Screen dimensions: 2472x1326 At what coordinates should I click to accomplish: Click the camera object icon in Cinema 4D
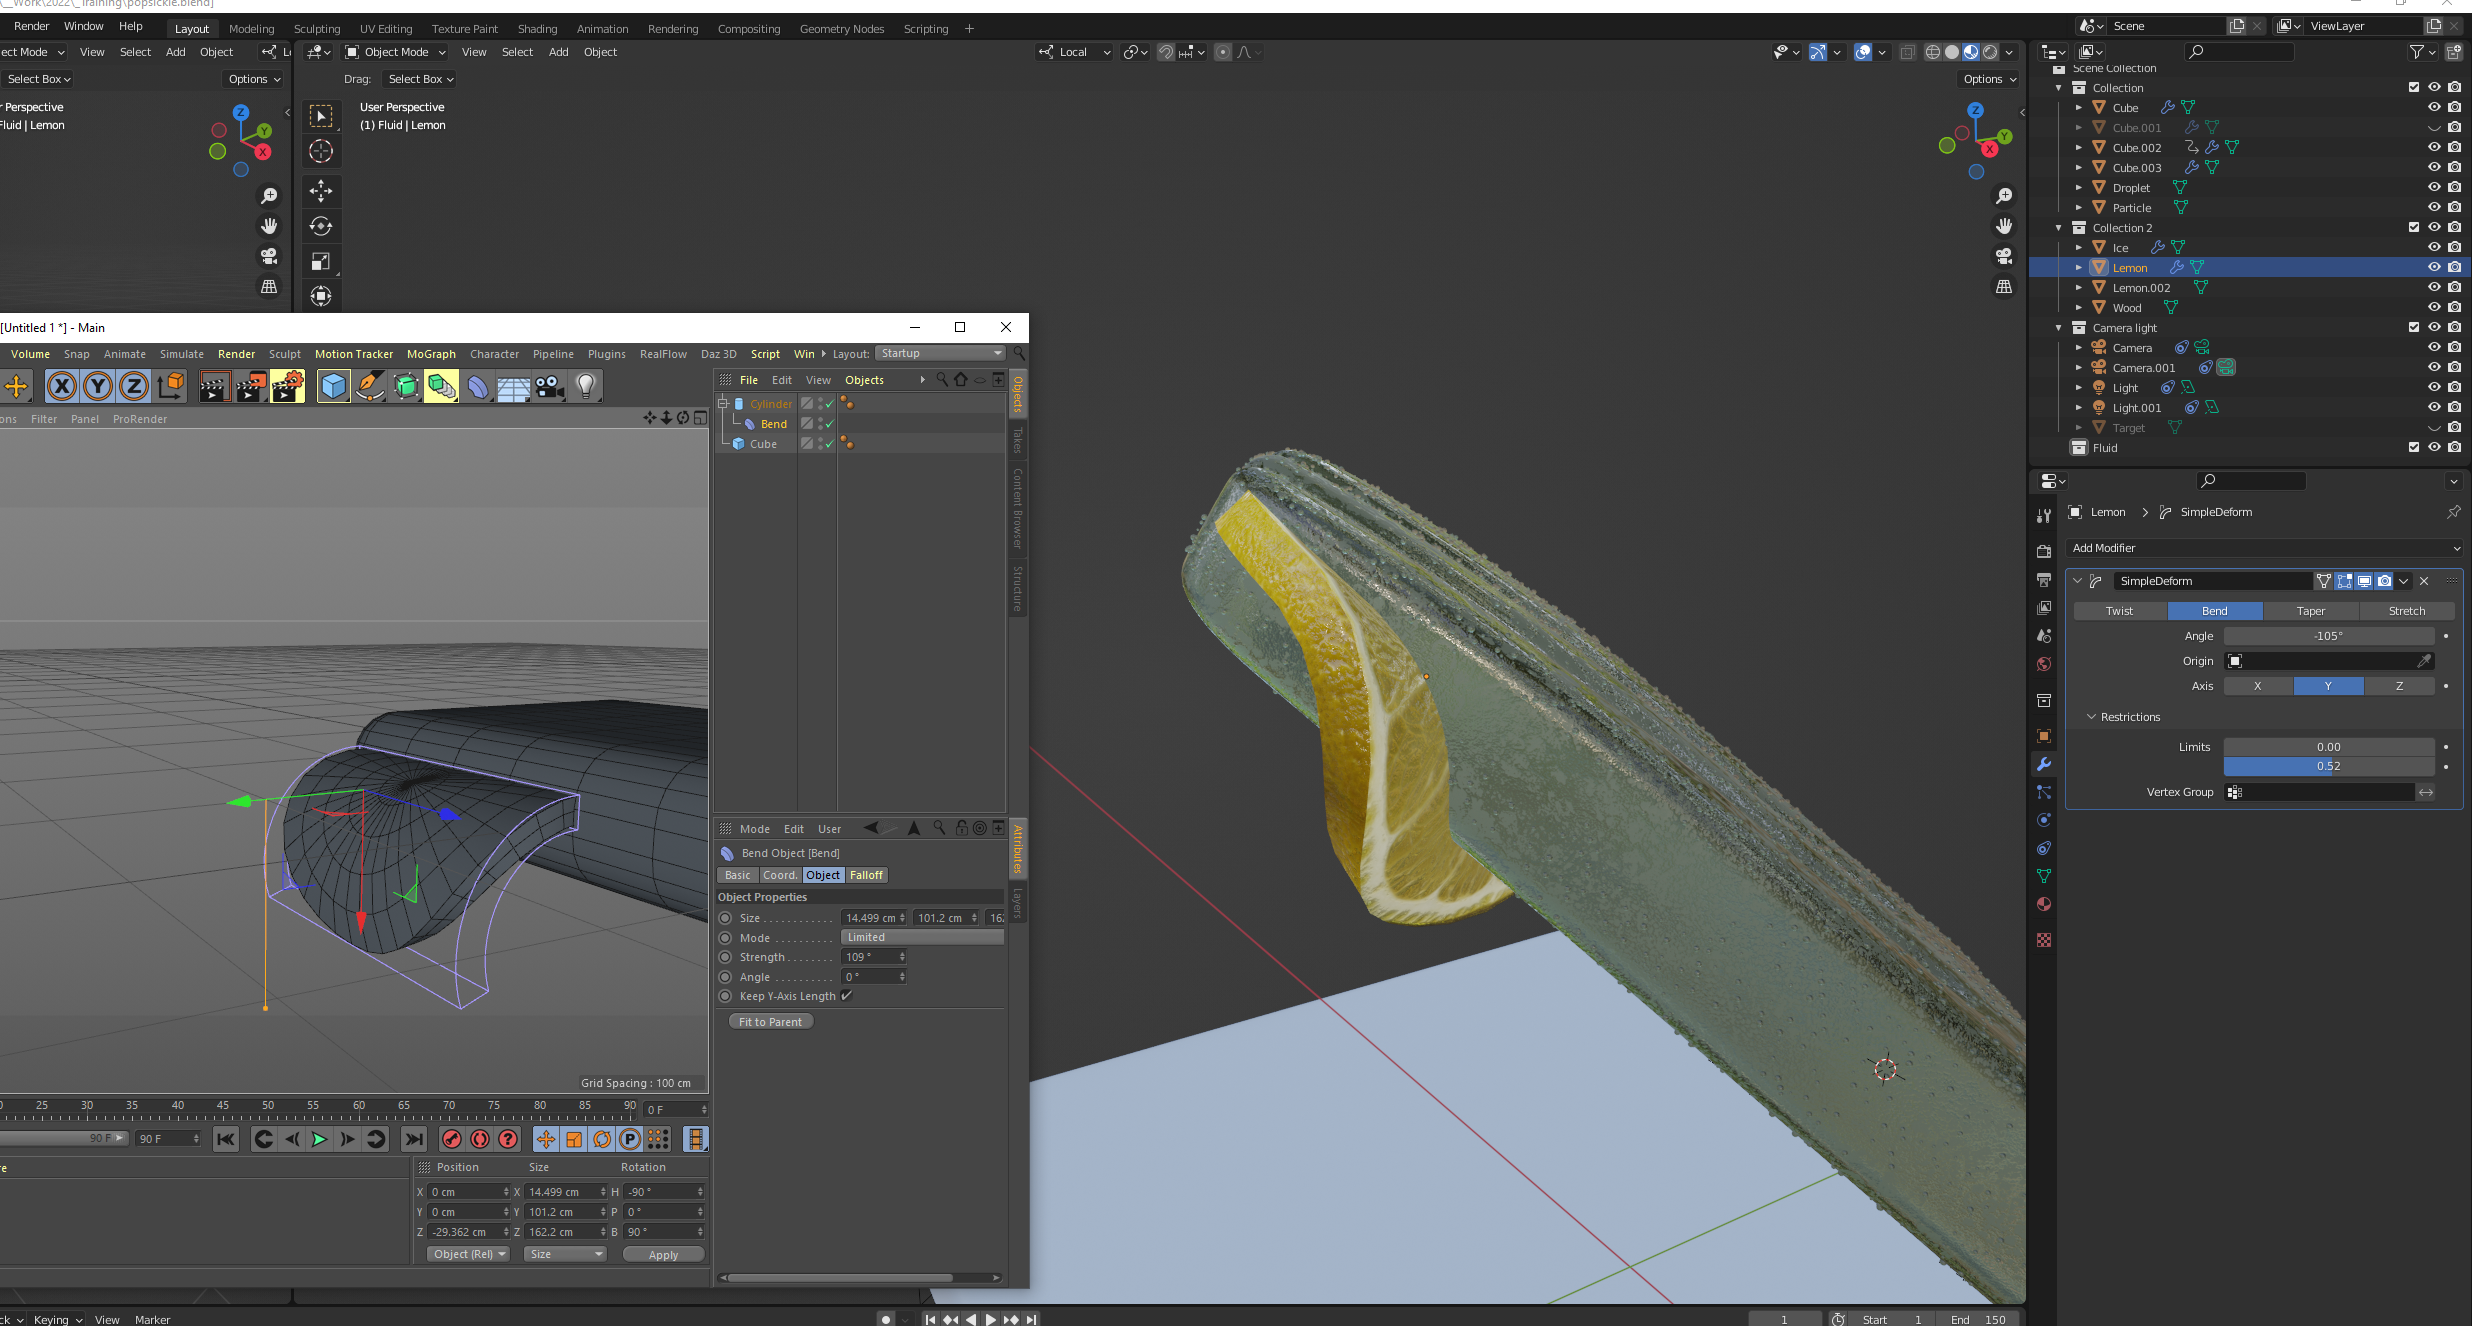point(549,386)
